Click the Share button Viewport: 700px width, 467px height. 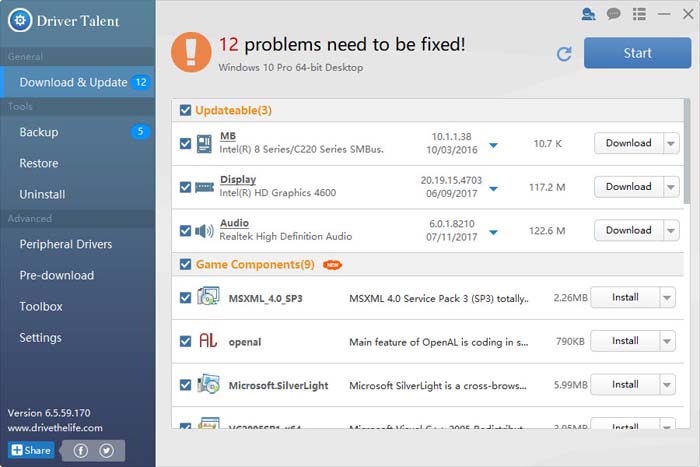(31, 450)
